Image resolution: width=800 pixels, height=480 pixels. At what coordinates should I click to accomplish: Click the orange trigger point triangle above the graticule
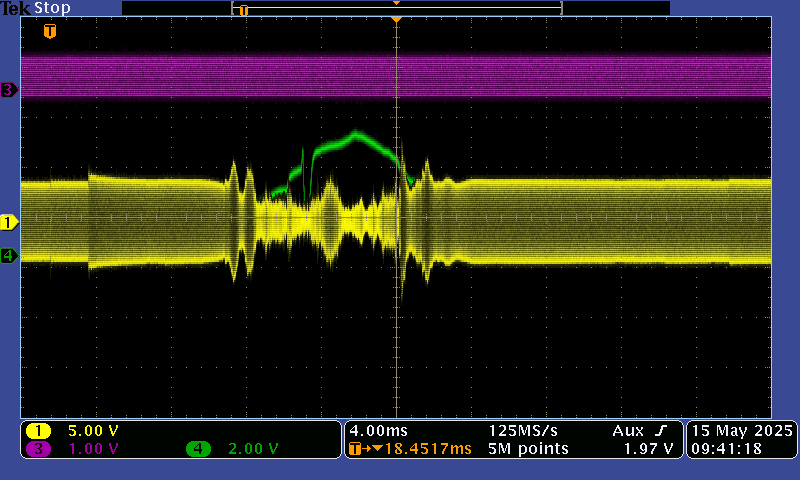[397, 19]
